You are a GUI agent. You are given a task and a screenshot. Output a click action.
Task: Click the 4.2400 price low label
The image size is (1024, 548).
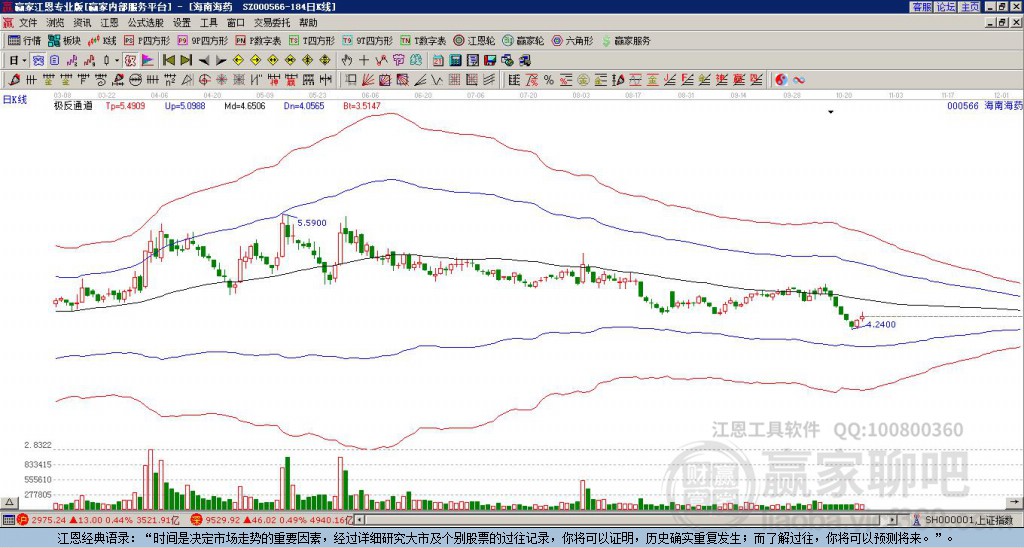(x=881, y=324)
